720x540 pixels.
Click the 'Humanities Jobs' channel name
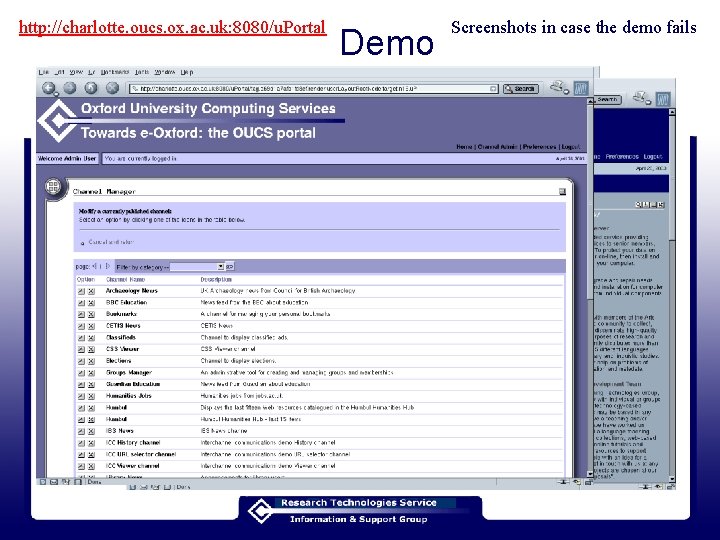click(129, 396)
